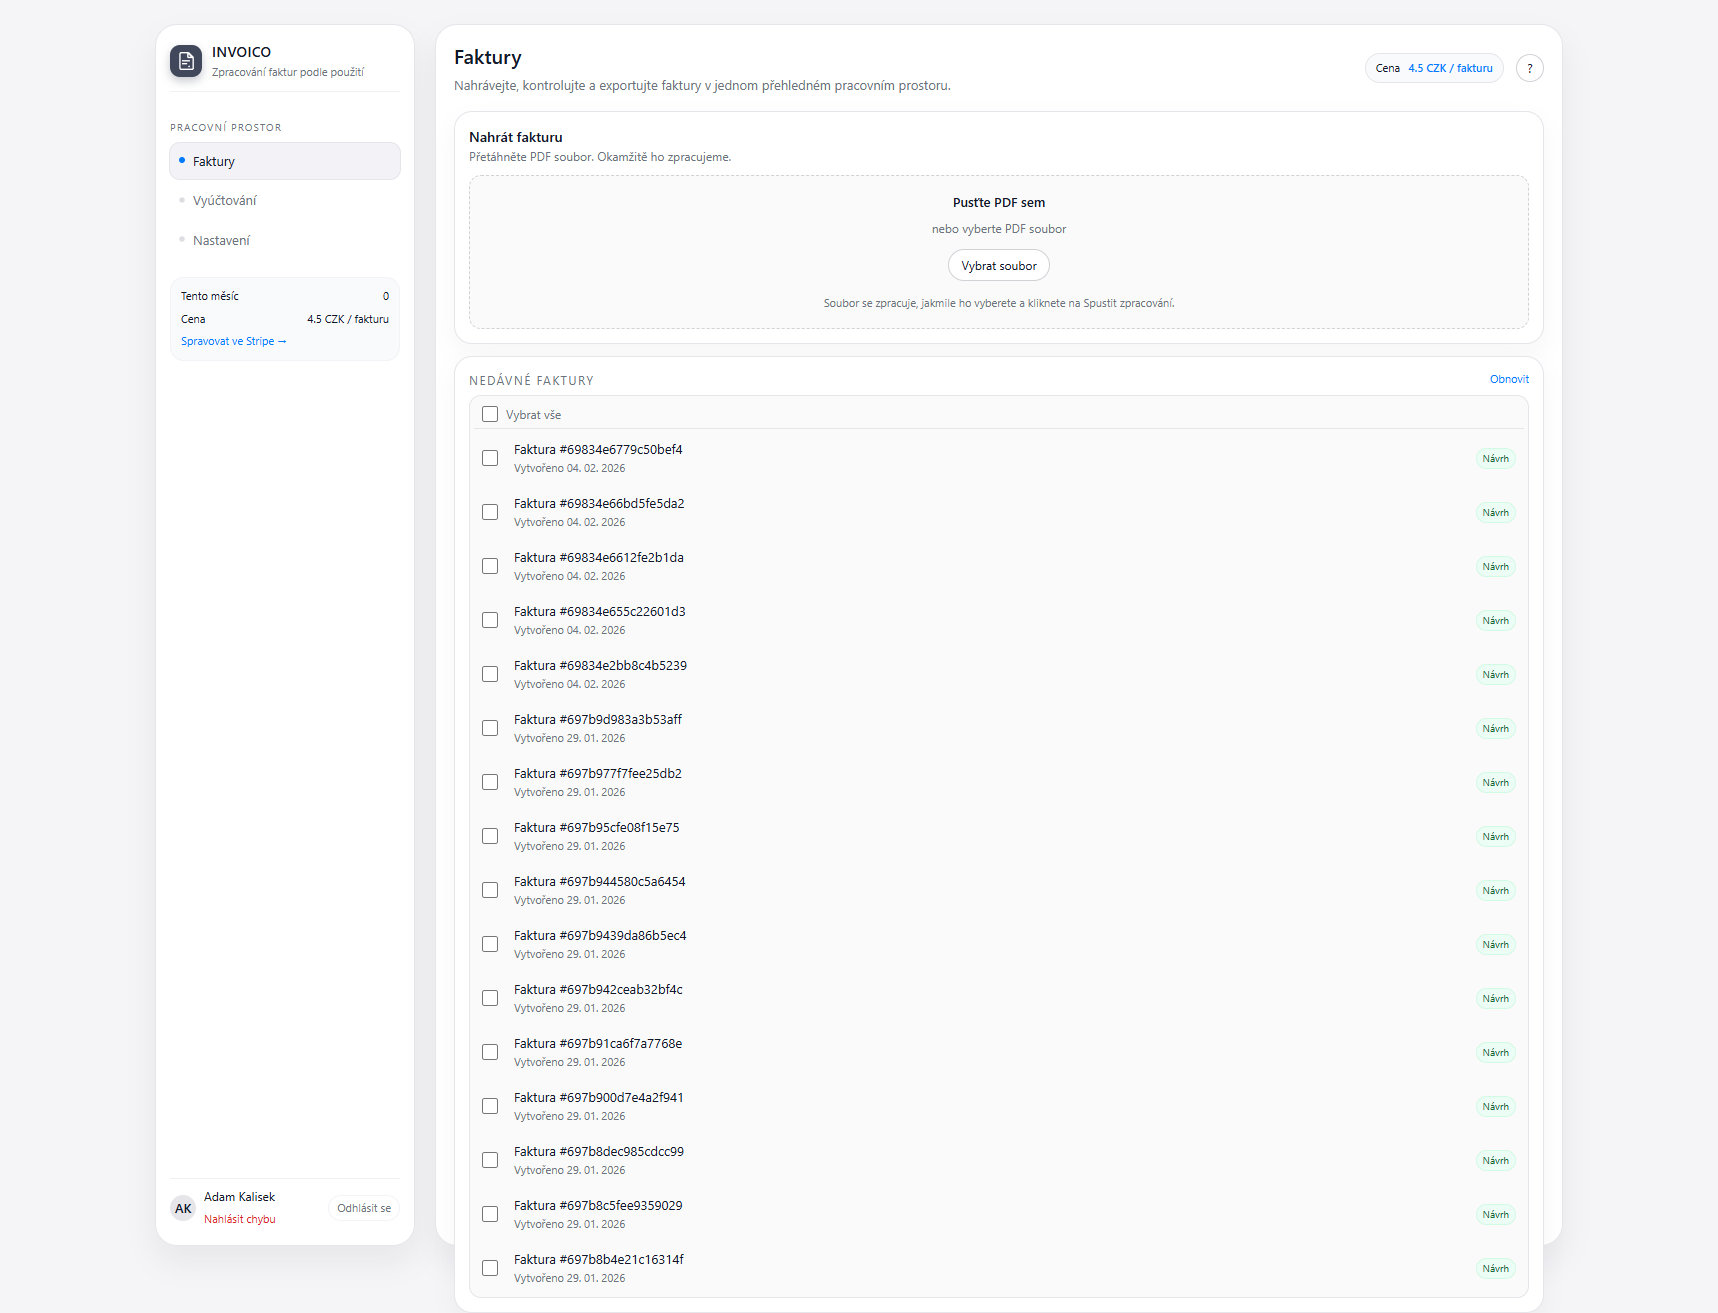The width and height of the screenshot is (1718, 1313).
Task: Follow the Spravovat ve Stripe link
Action: 233,342
